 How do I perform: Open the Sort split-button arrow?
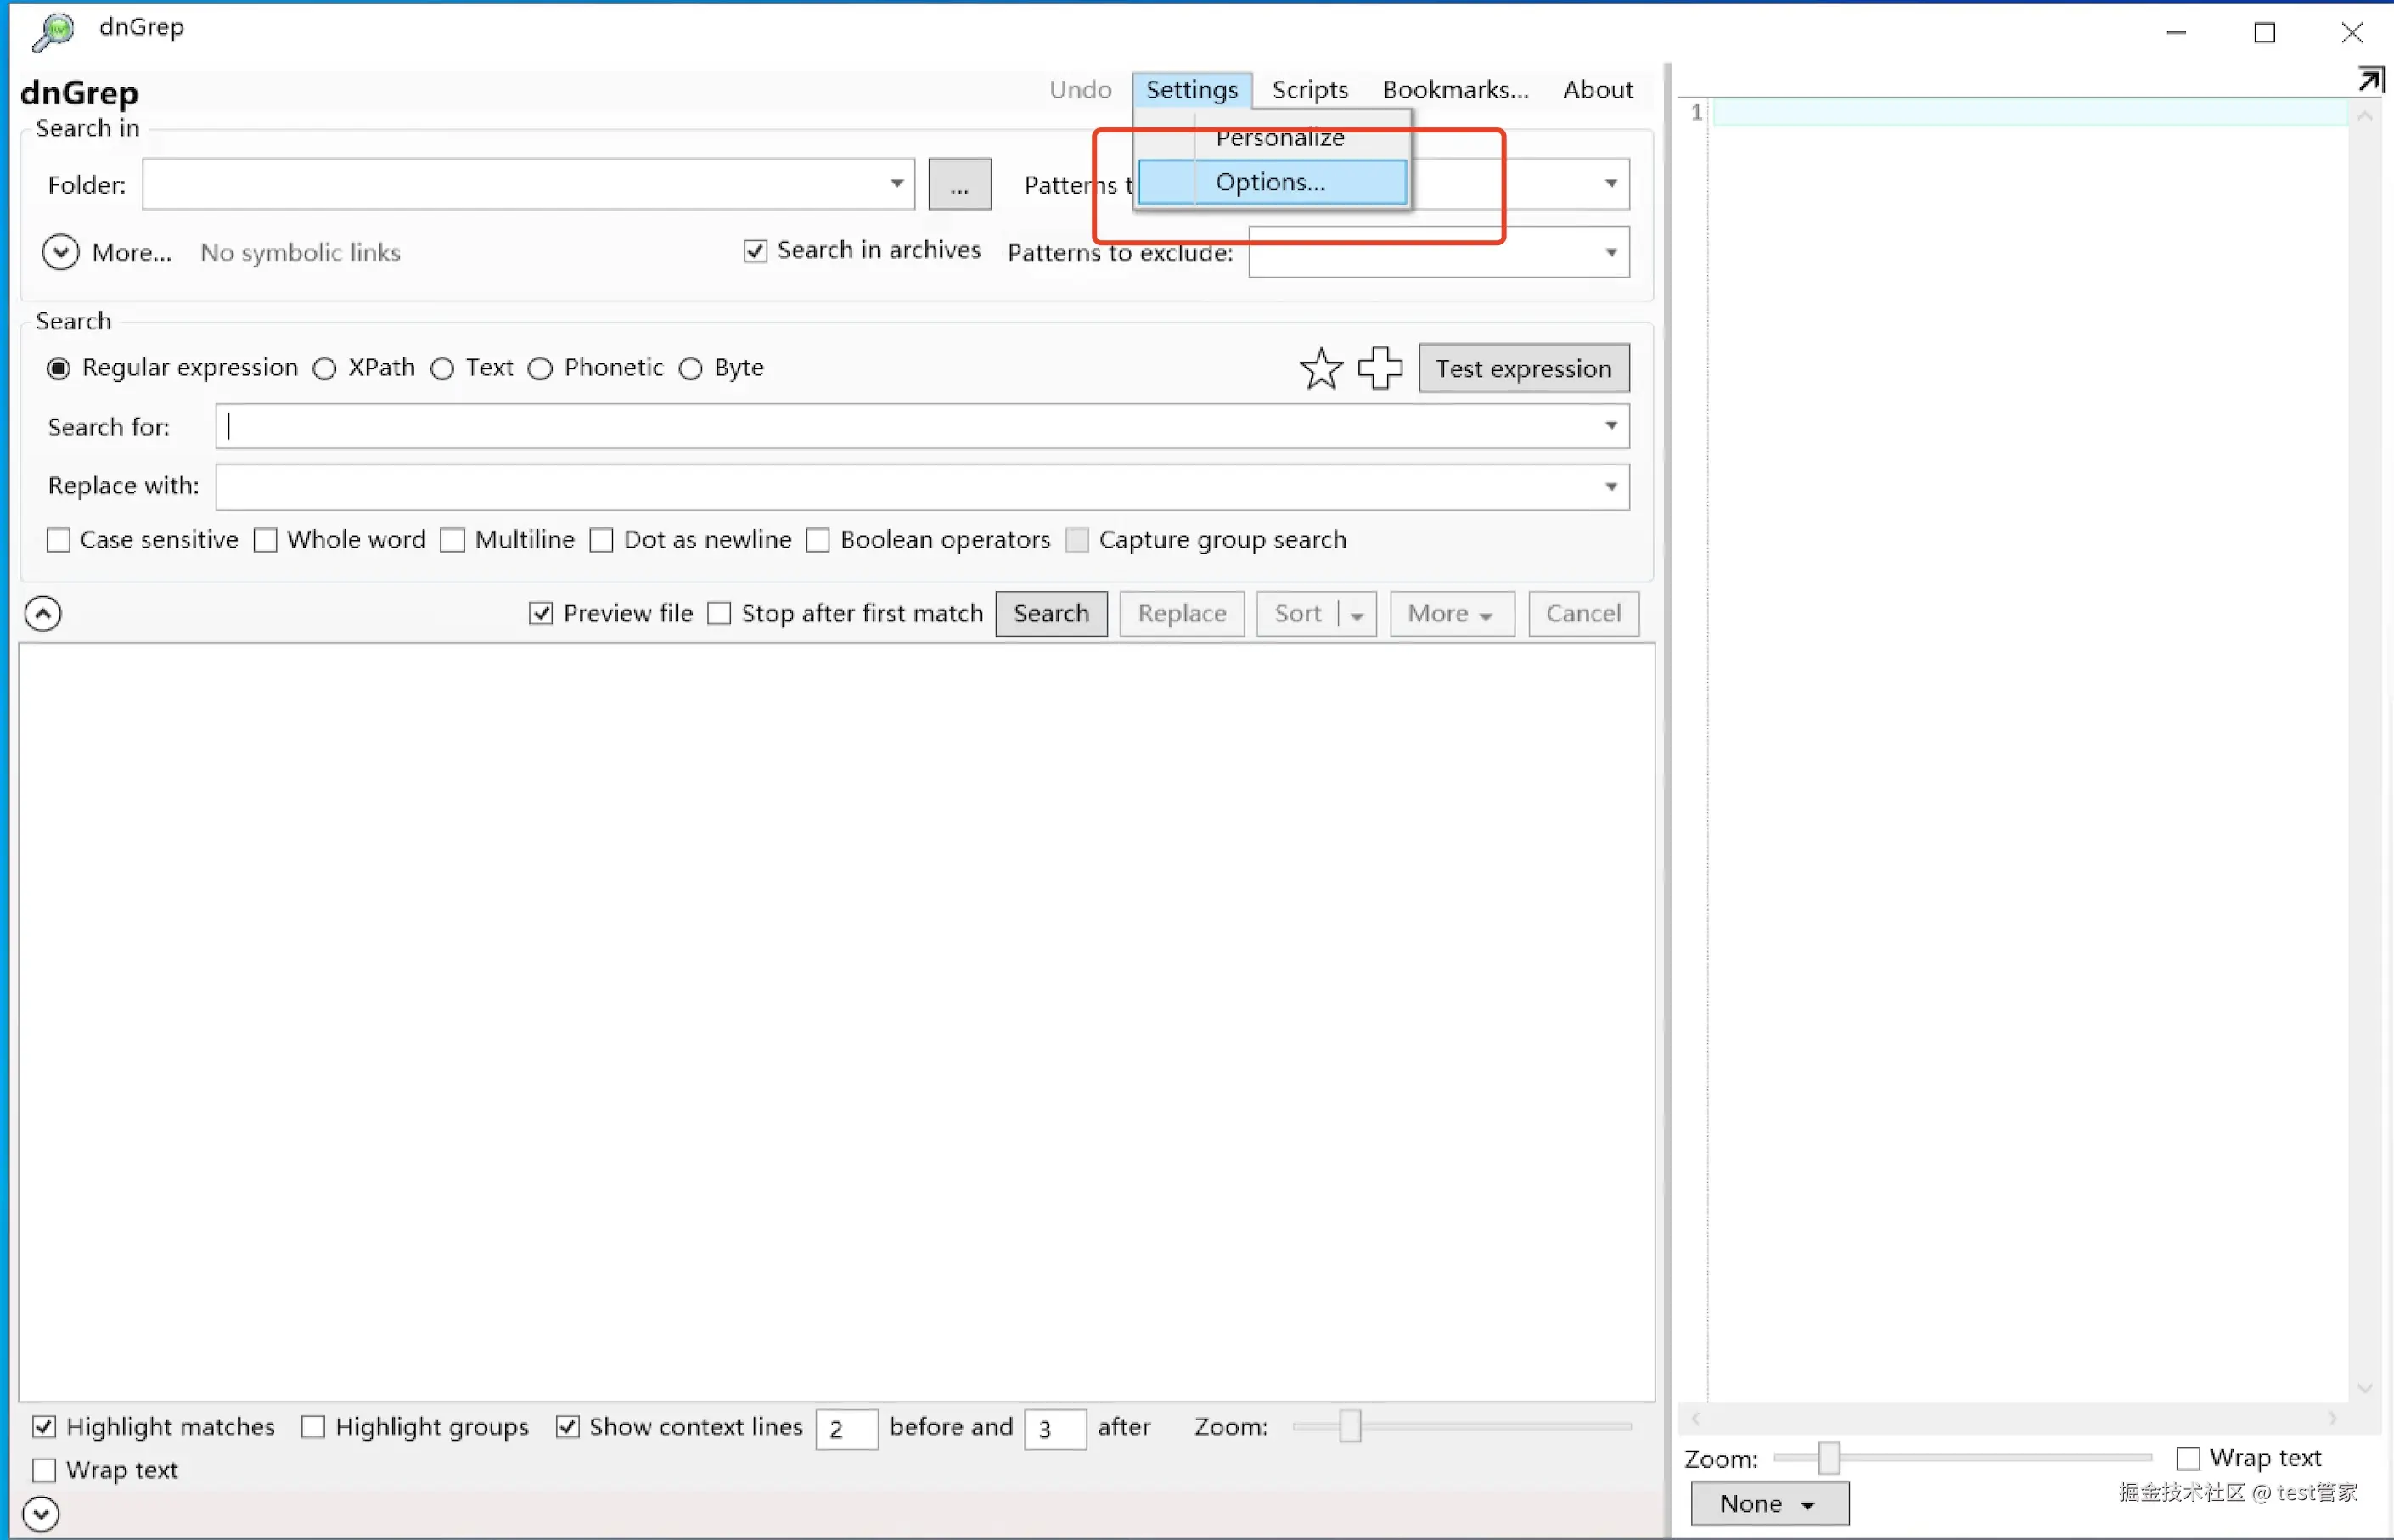1357,614
